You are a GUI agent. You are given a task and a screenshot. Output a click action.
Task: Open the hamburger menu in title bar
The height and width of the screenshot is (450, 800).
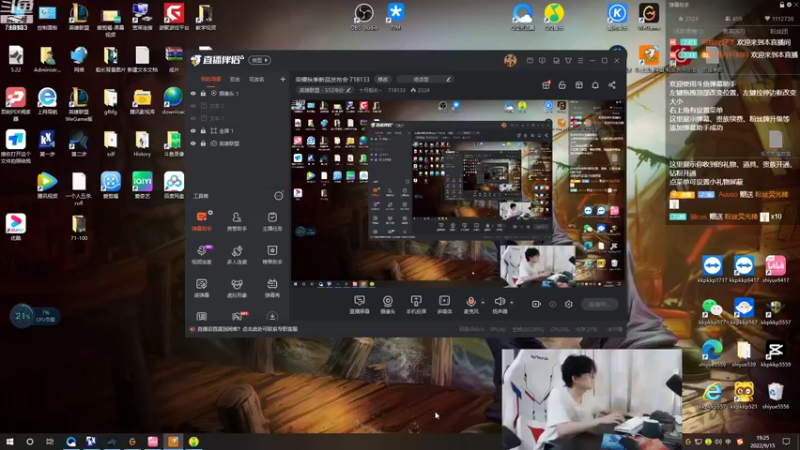[x=580, y=61]
